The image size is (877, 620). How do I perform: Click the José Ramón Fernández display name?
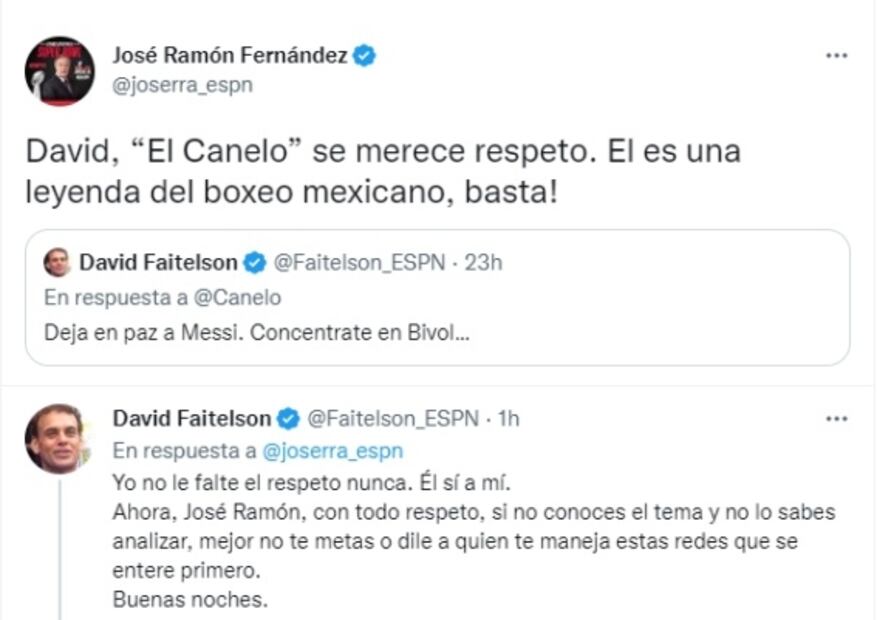point(229,56)
